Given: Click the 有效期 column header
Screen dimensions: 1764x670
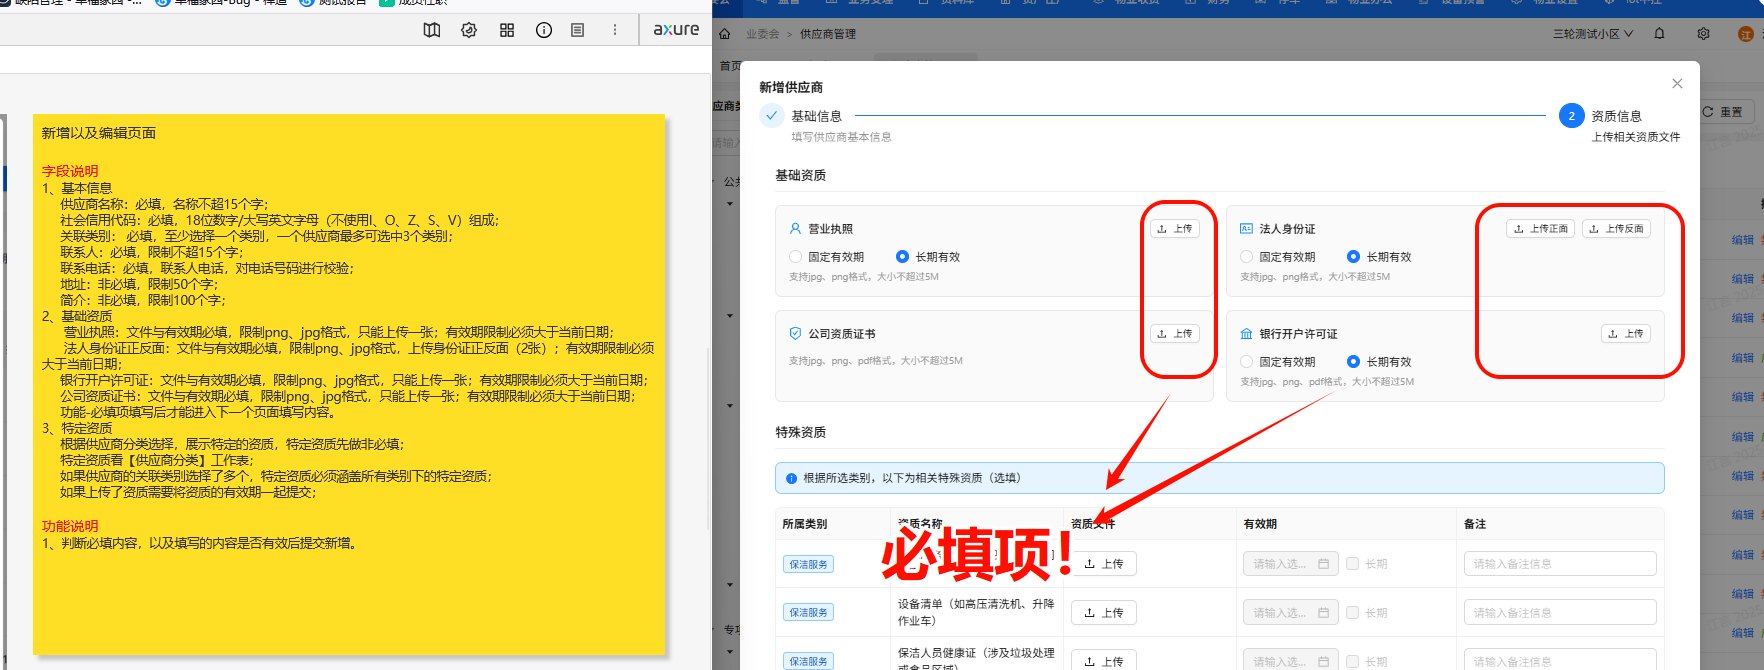Looking at the screenshot, I should 1260,524.
